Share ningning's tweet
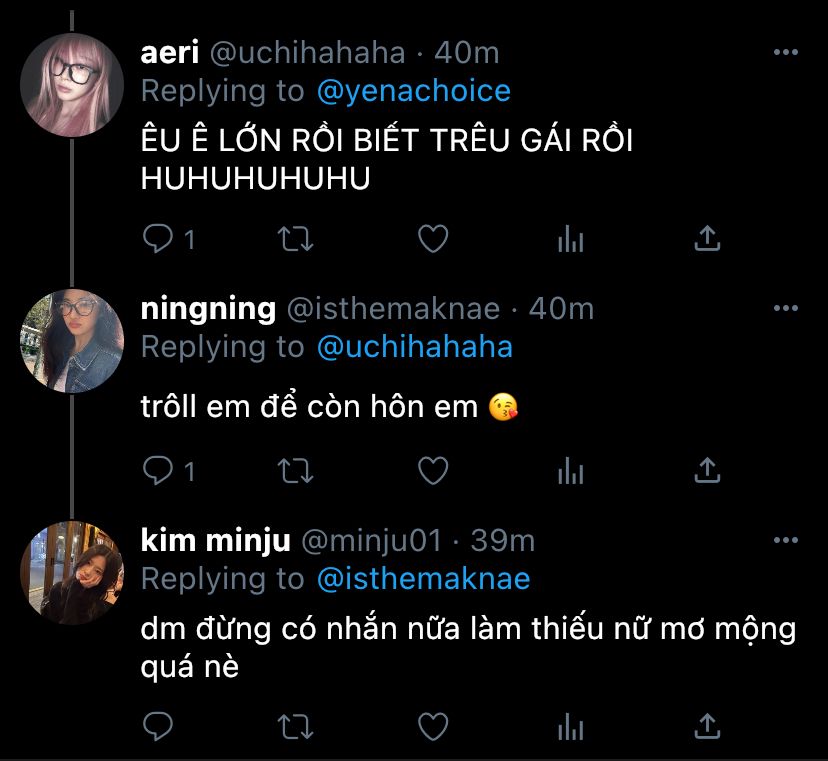Screen dimensions: 828x761 (707, 470)
